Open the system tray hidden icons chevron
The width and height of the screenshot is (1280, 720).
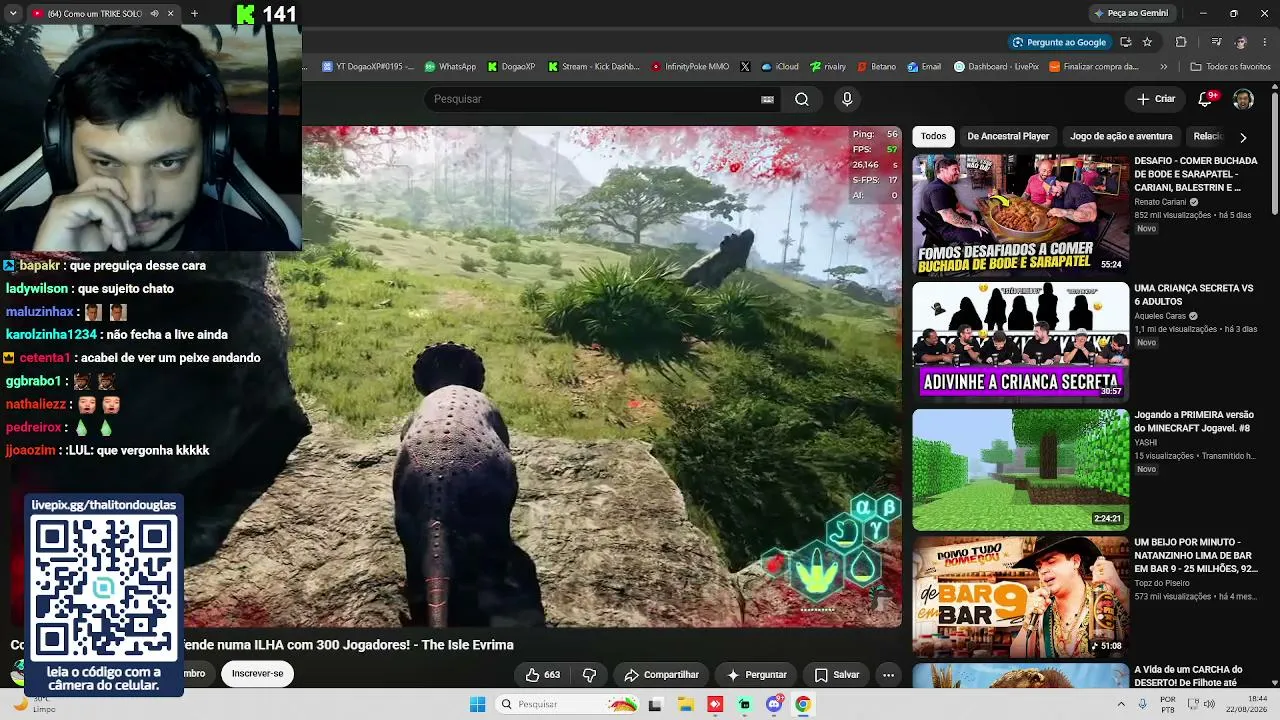[1121, 704]
